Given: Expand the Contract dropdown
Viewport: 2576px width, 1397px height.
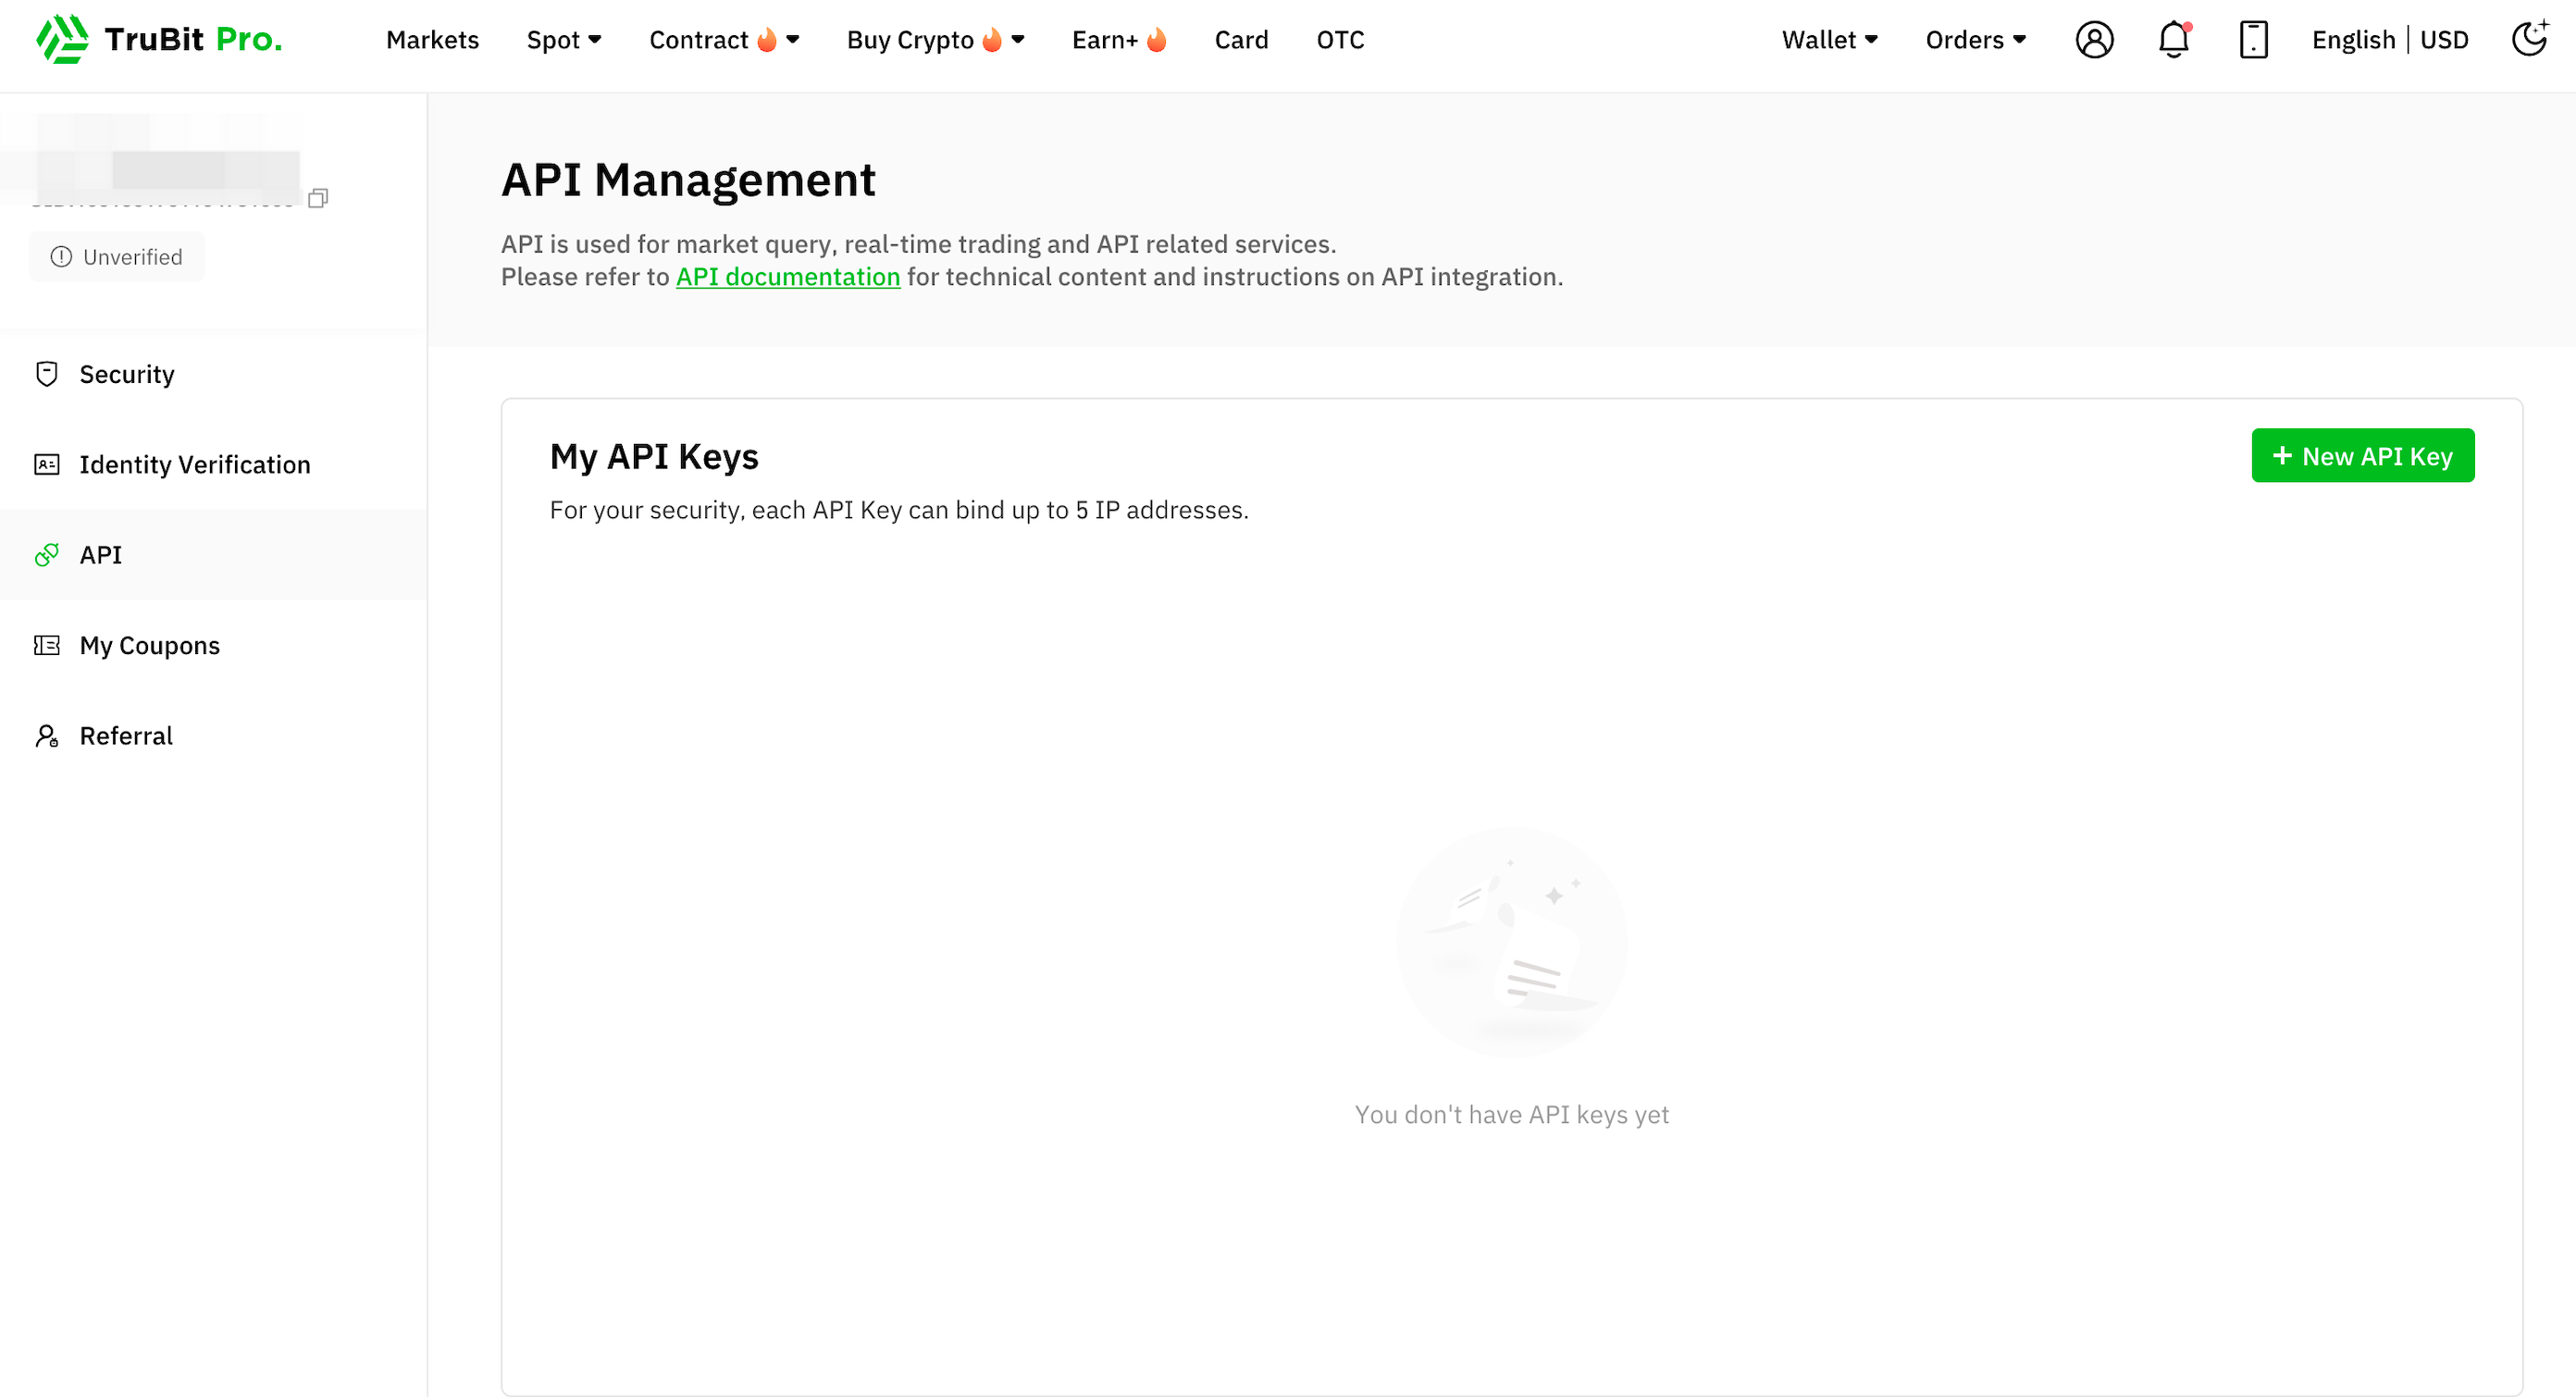Looking at the screenshot, I should pos(724,40).
